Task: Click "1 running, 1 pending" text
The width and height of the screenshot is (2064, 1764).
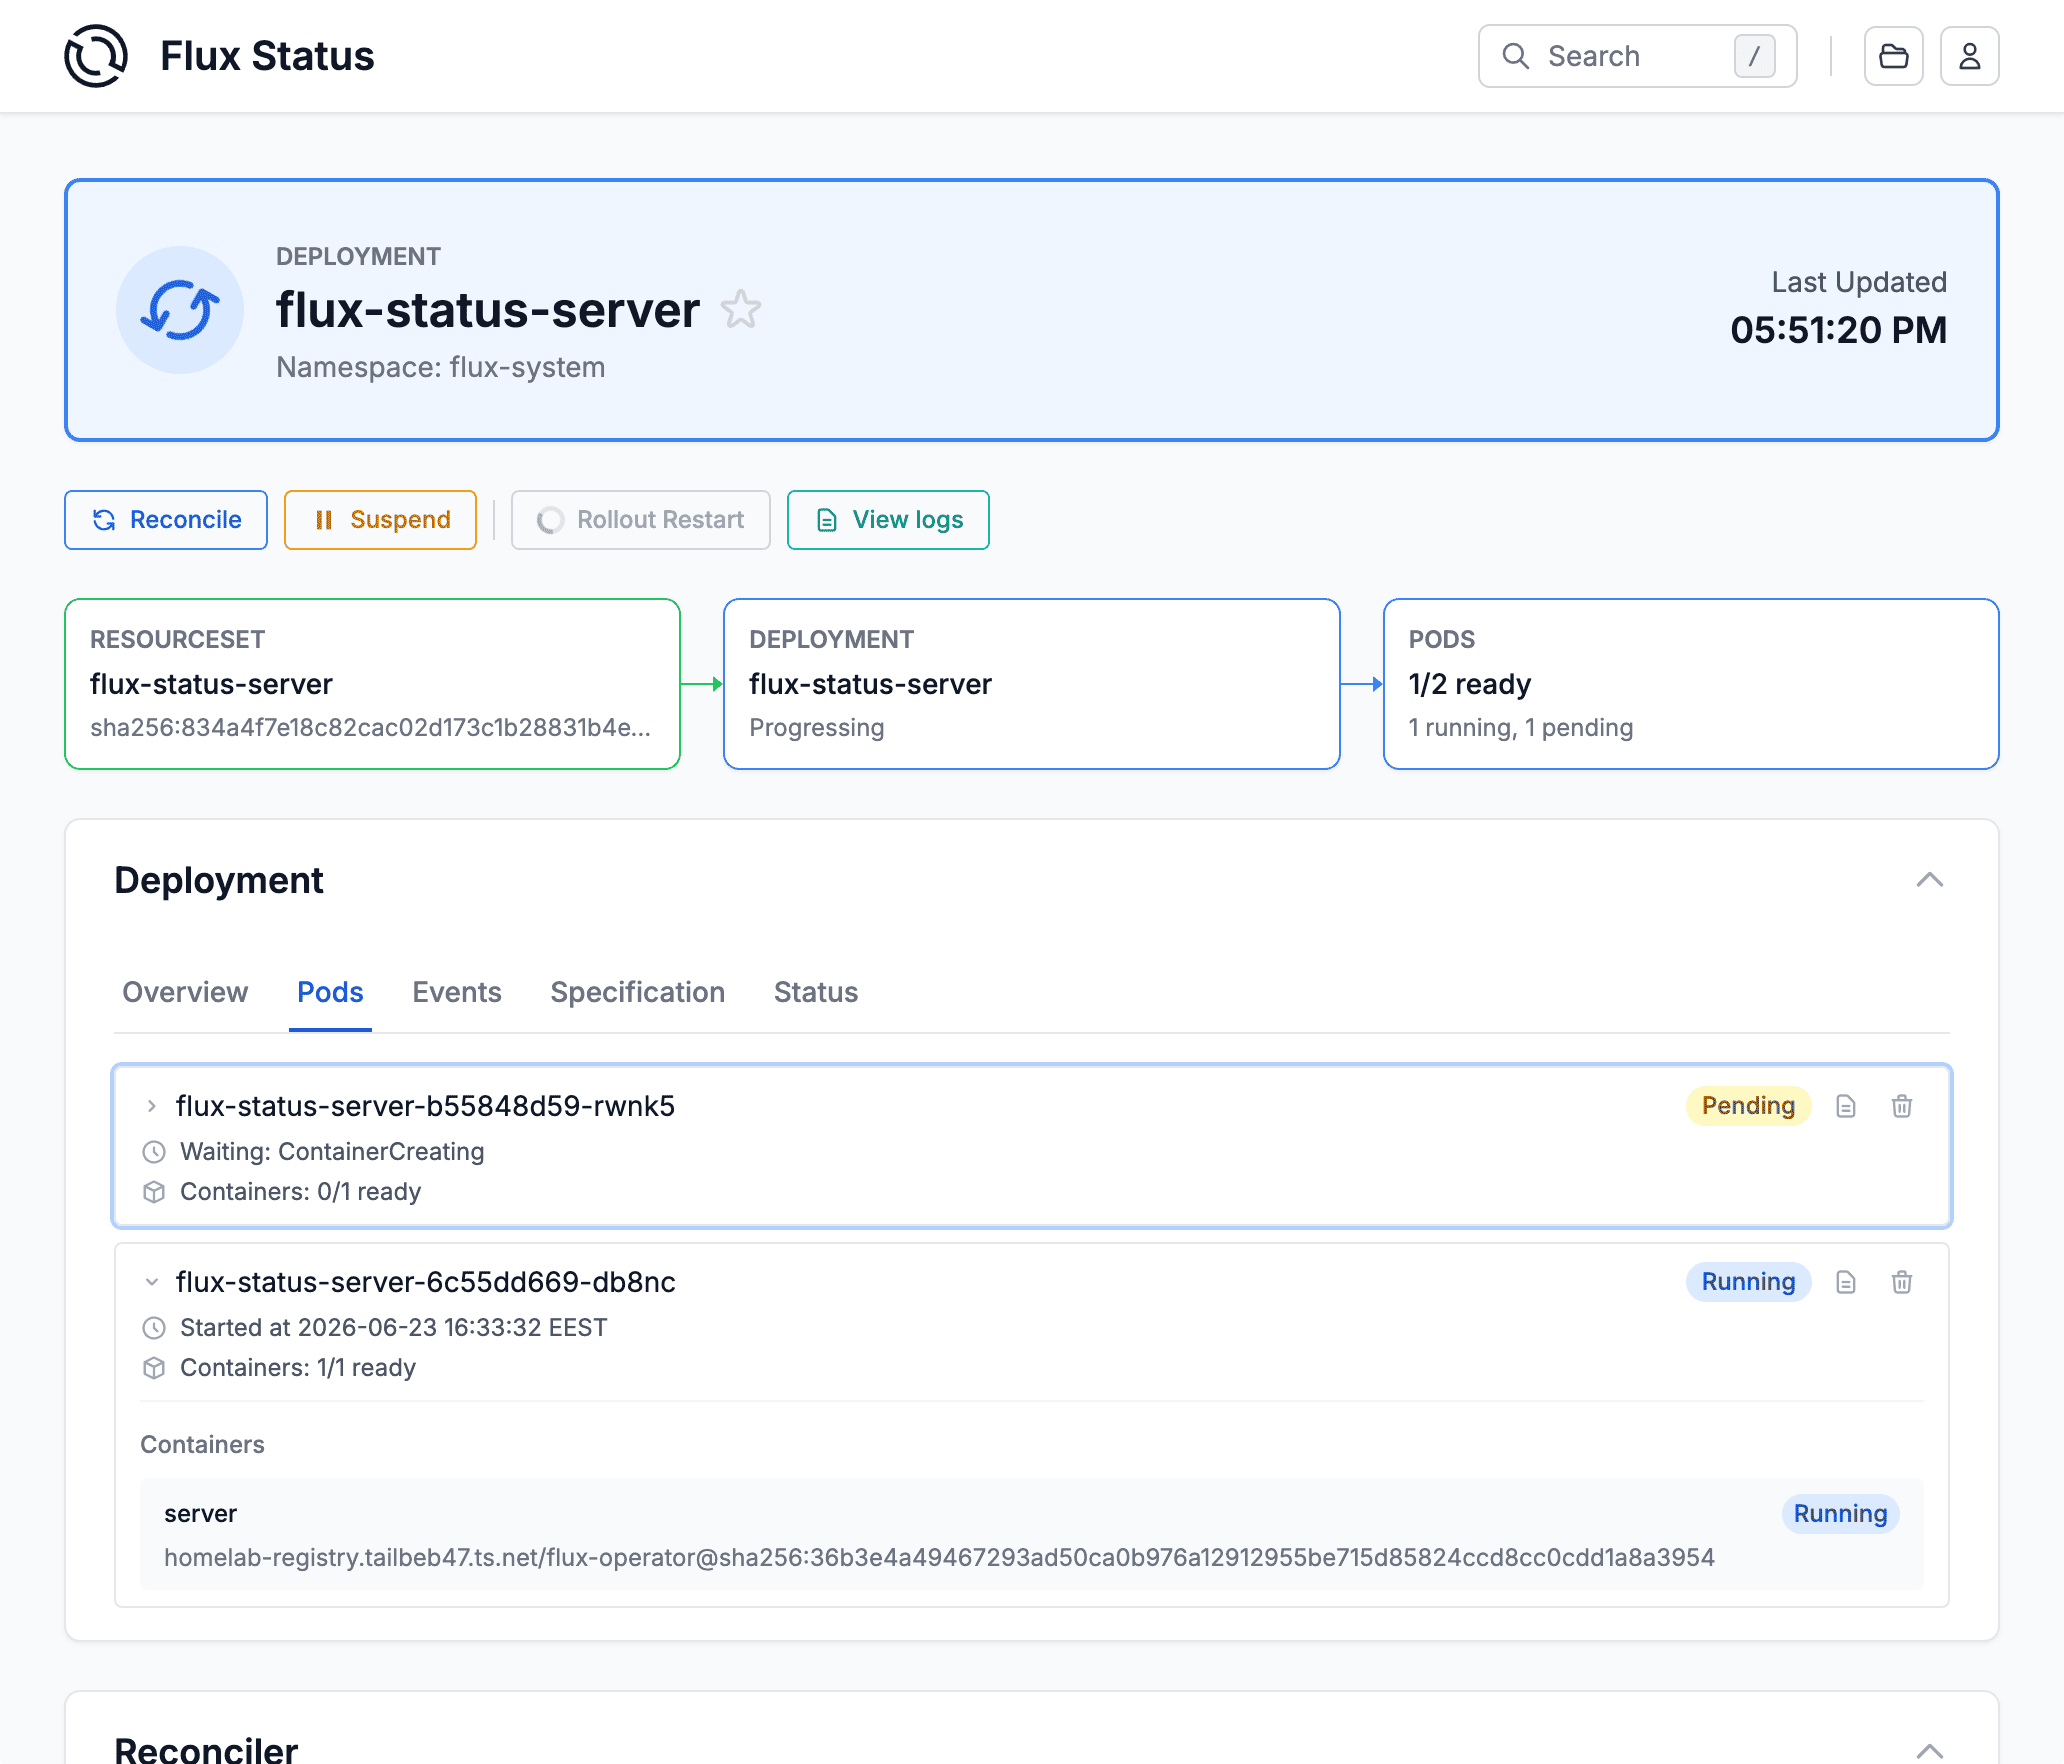Action: (x=1520, y=727)
